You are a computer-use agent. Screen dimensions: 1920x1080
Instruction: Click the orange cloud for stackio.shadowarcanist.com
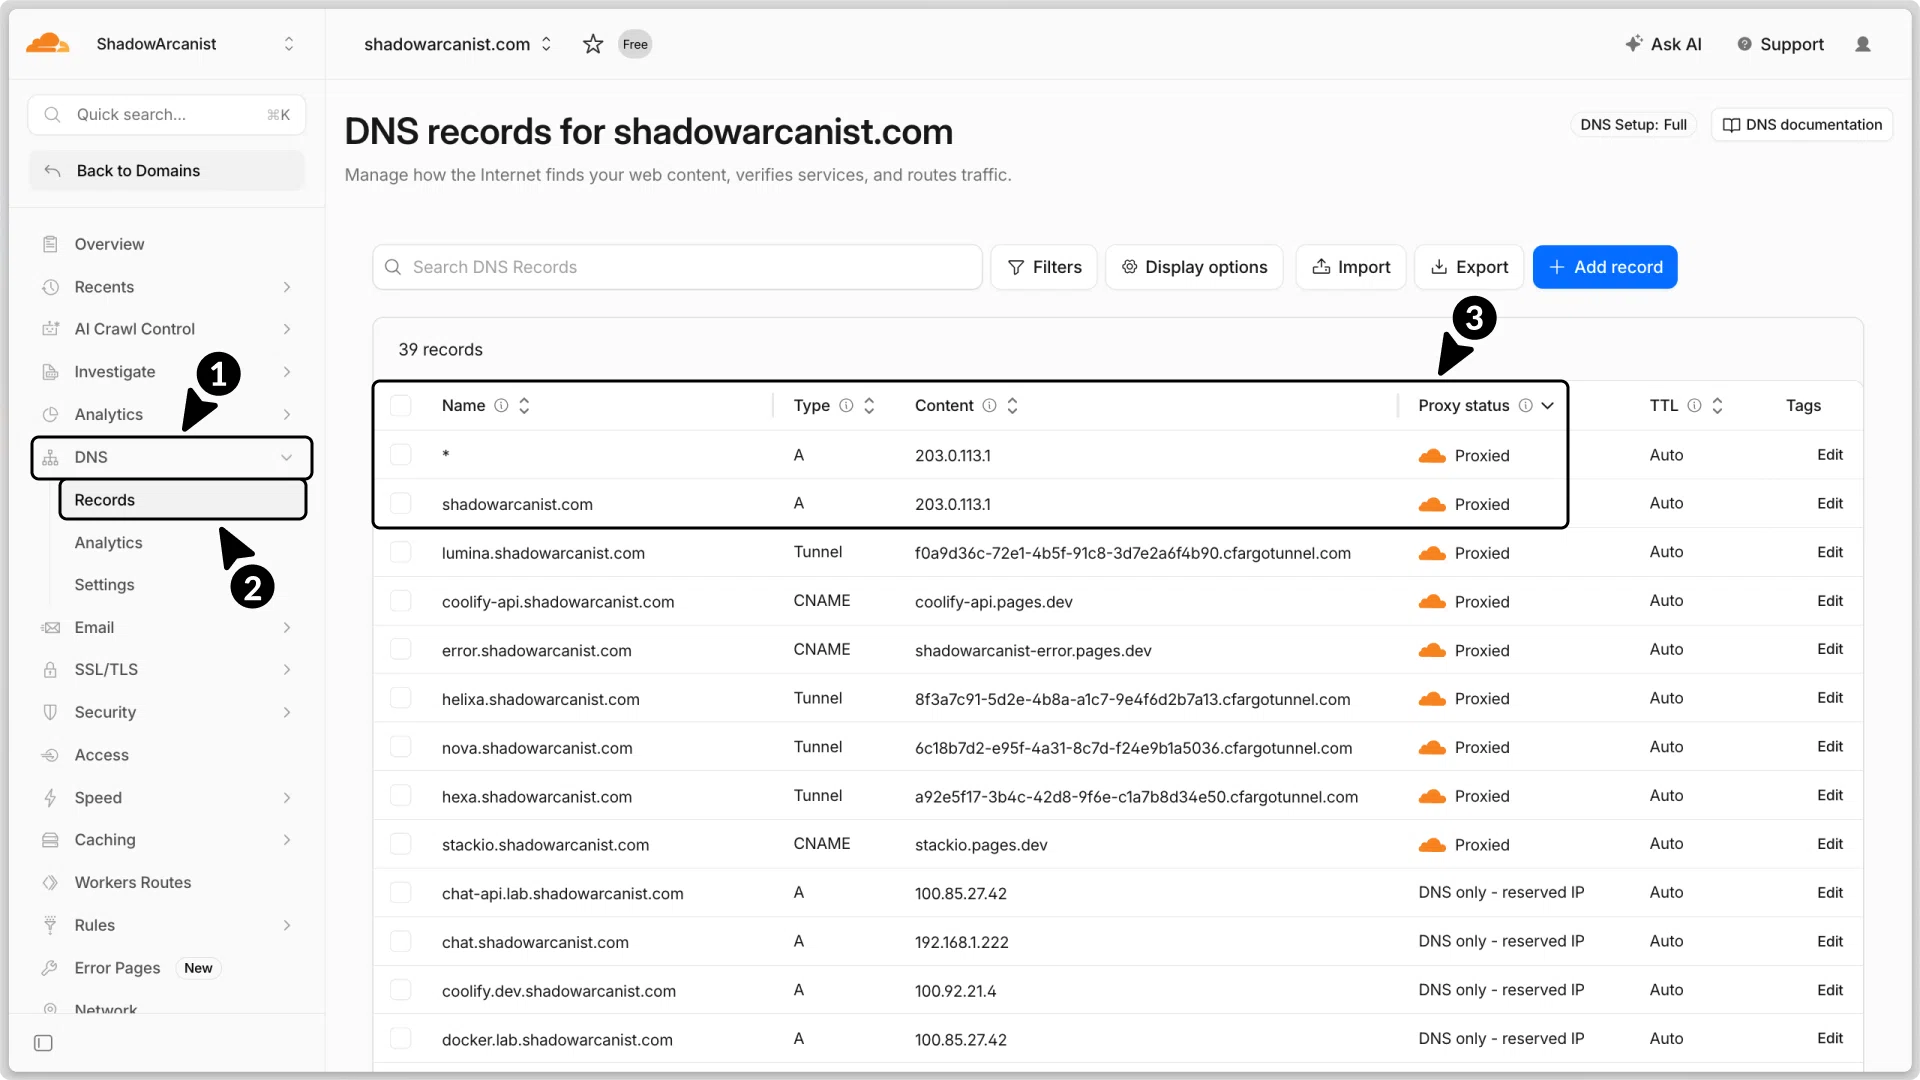(1432, 845)
